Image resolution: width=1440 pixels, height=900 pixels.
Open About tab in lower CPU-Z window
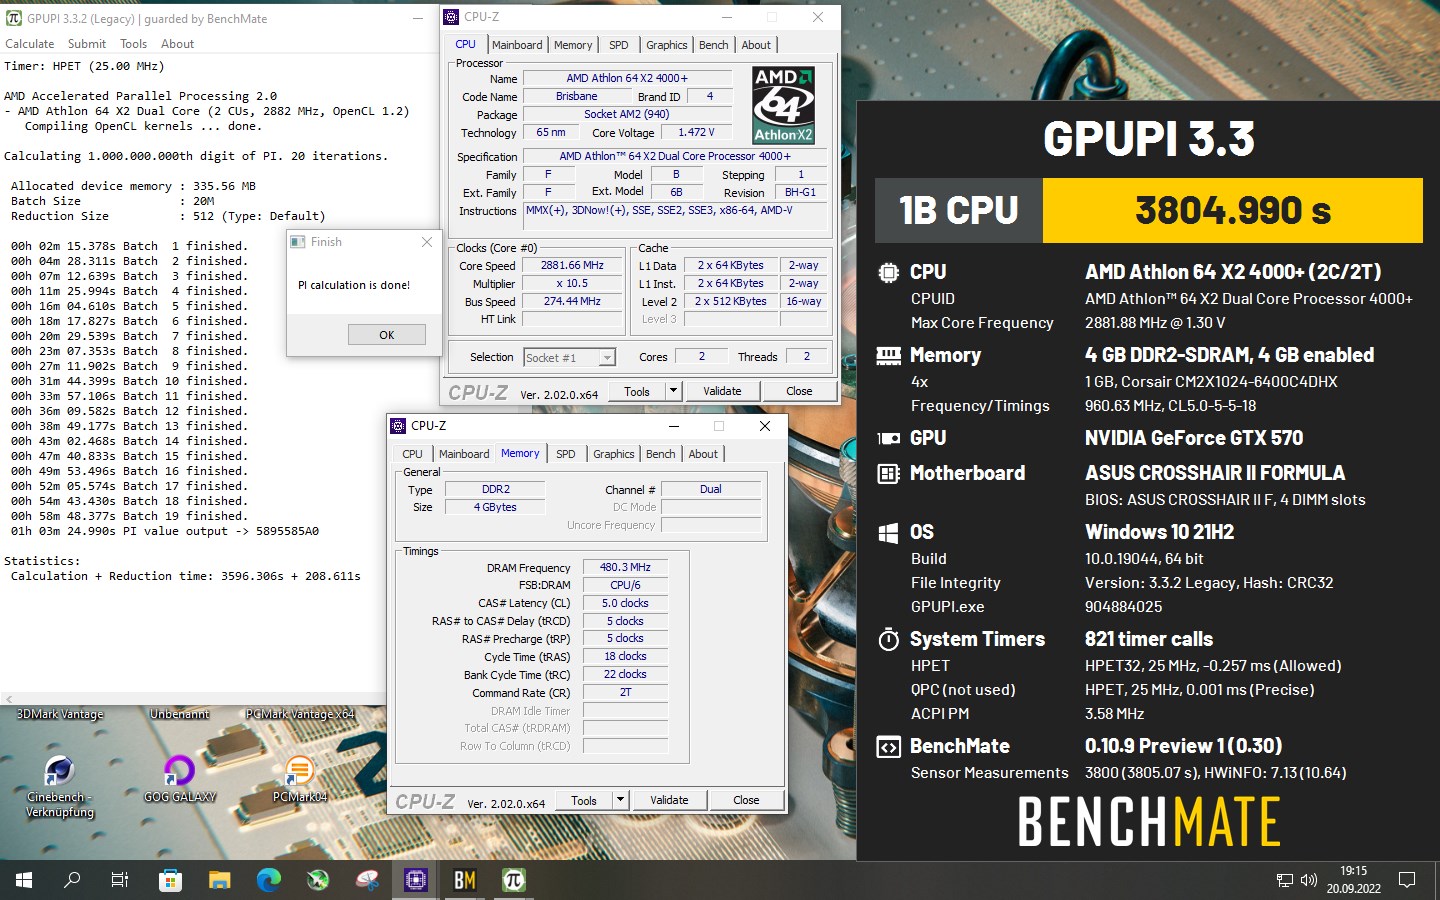pyautogui.click(x=703, y=454)
